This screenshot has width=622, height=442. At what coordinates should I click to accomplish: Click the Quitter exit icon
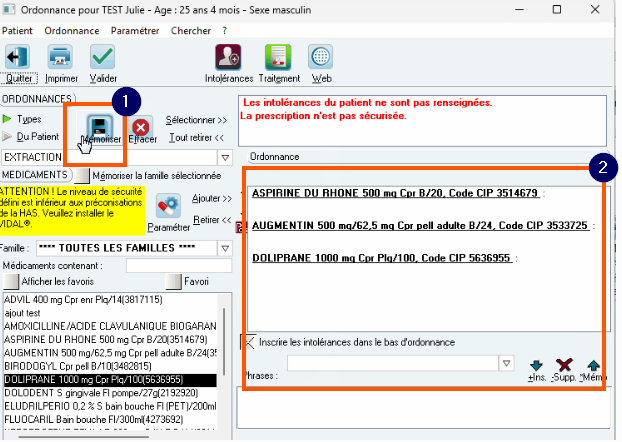(17, 57)
